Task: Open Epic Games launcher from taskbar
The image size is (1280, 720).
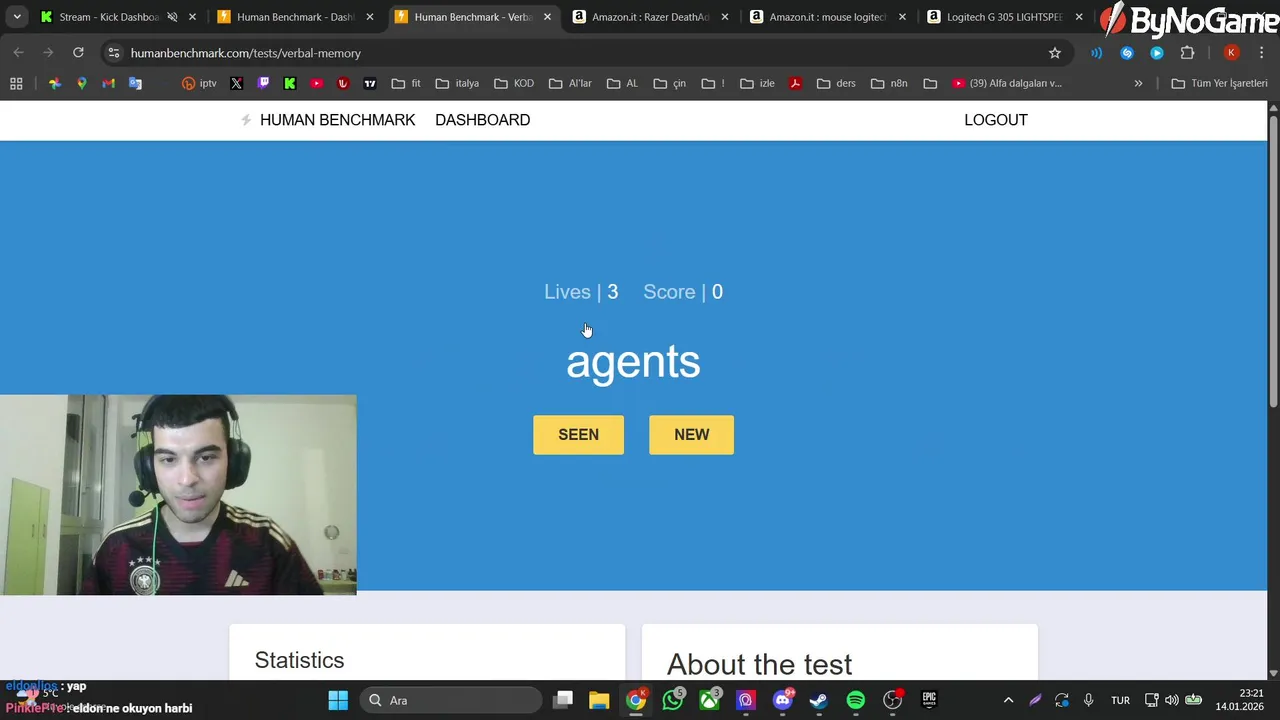Action: pos(929,700)
